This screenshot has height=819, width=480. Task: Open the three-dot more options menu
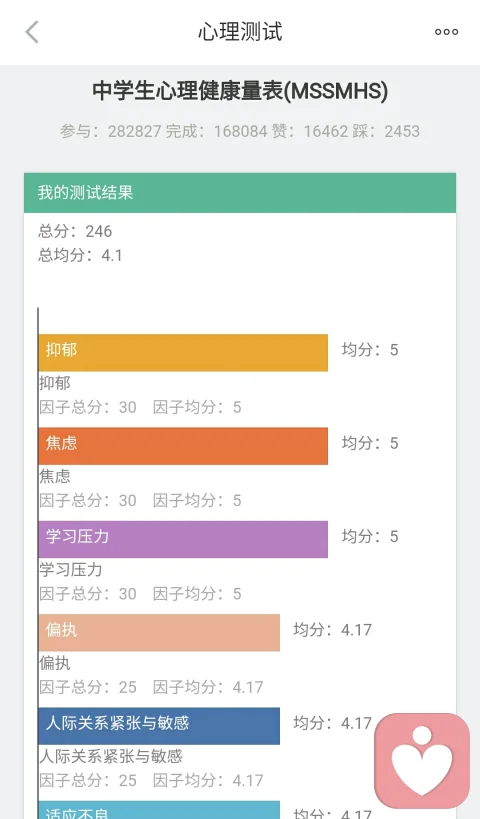coord(447,32)
